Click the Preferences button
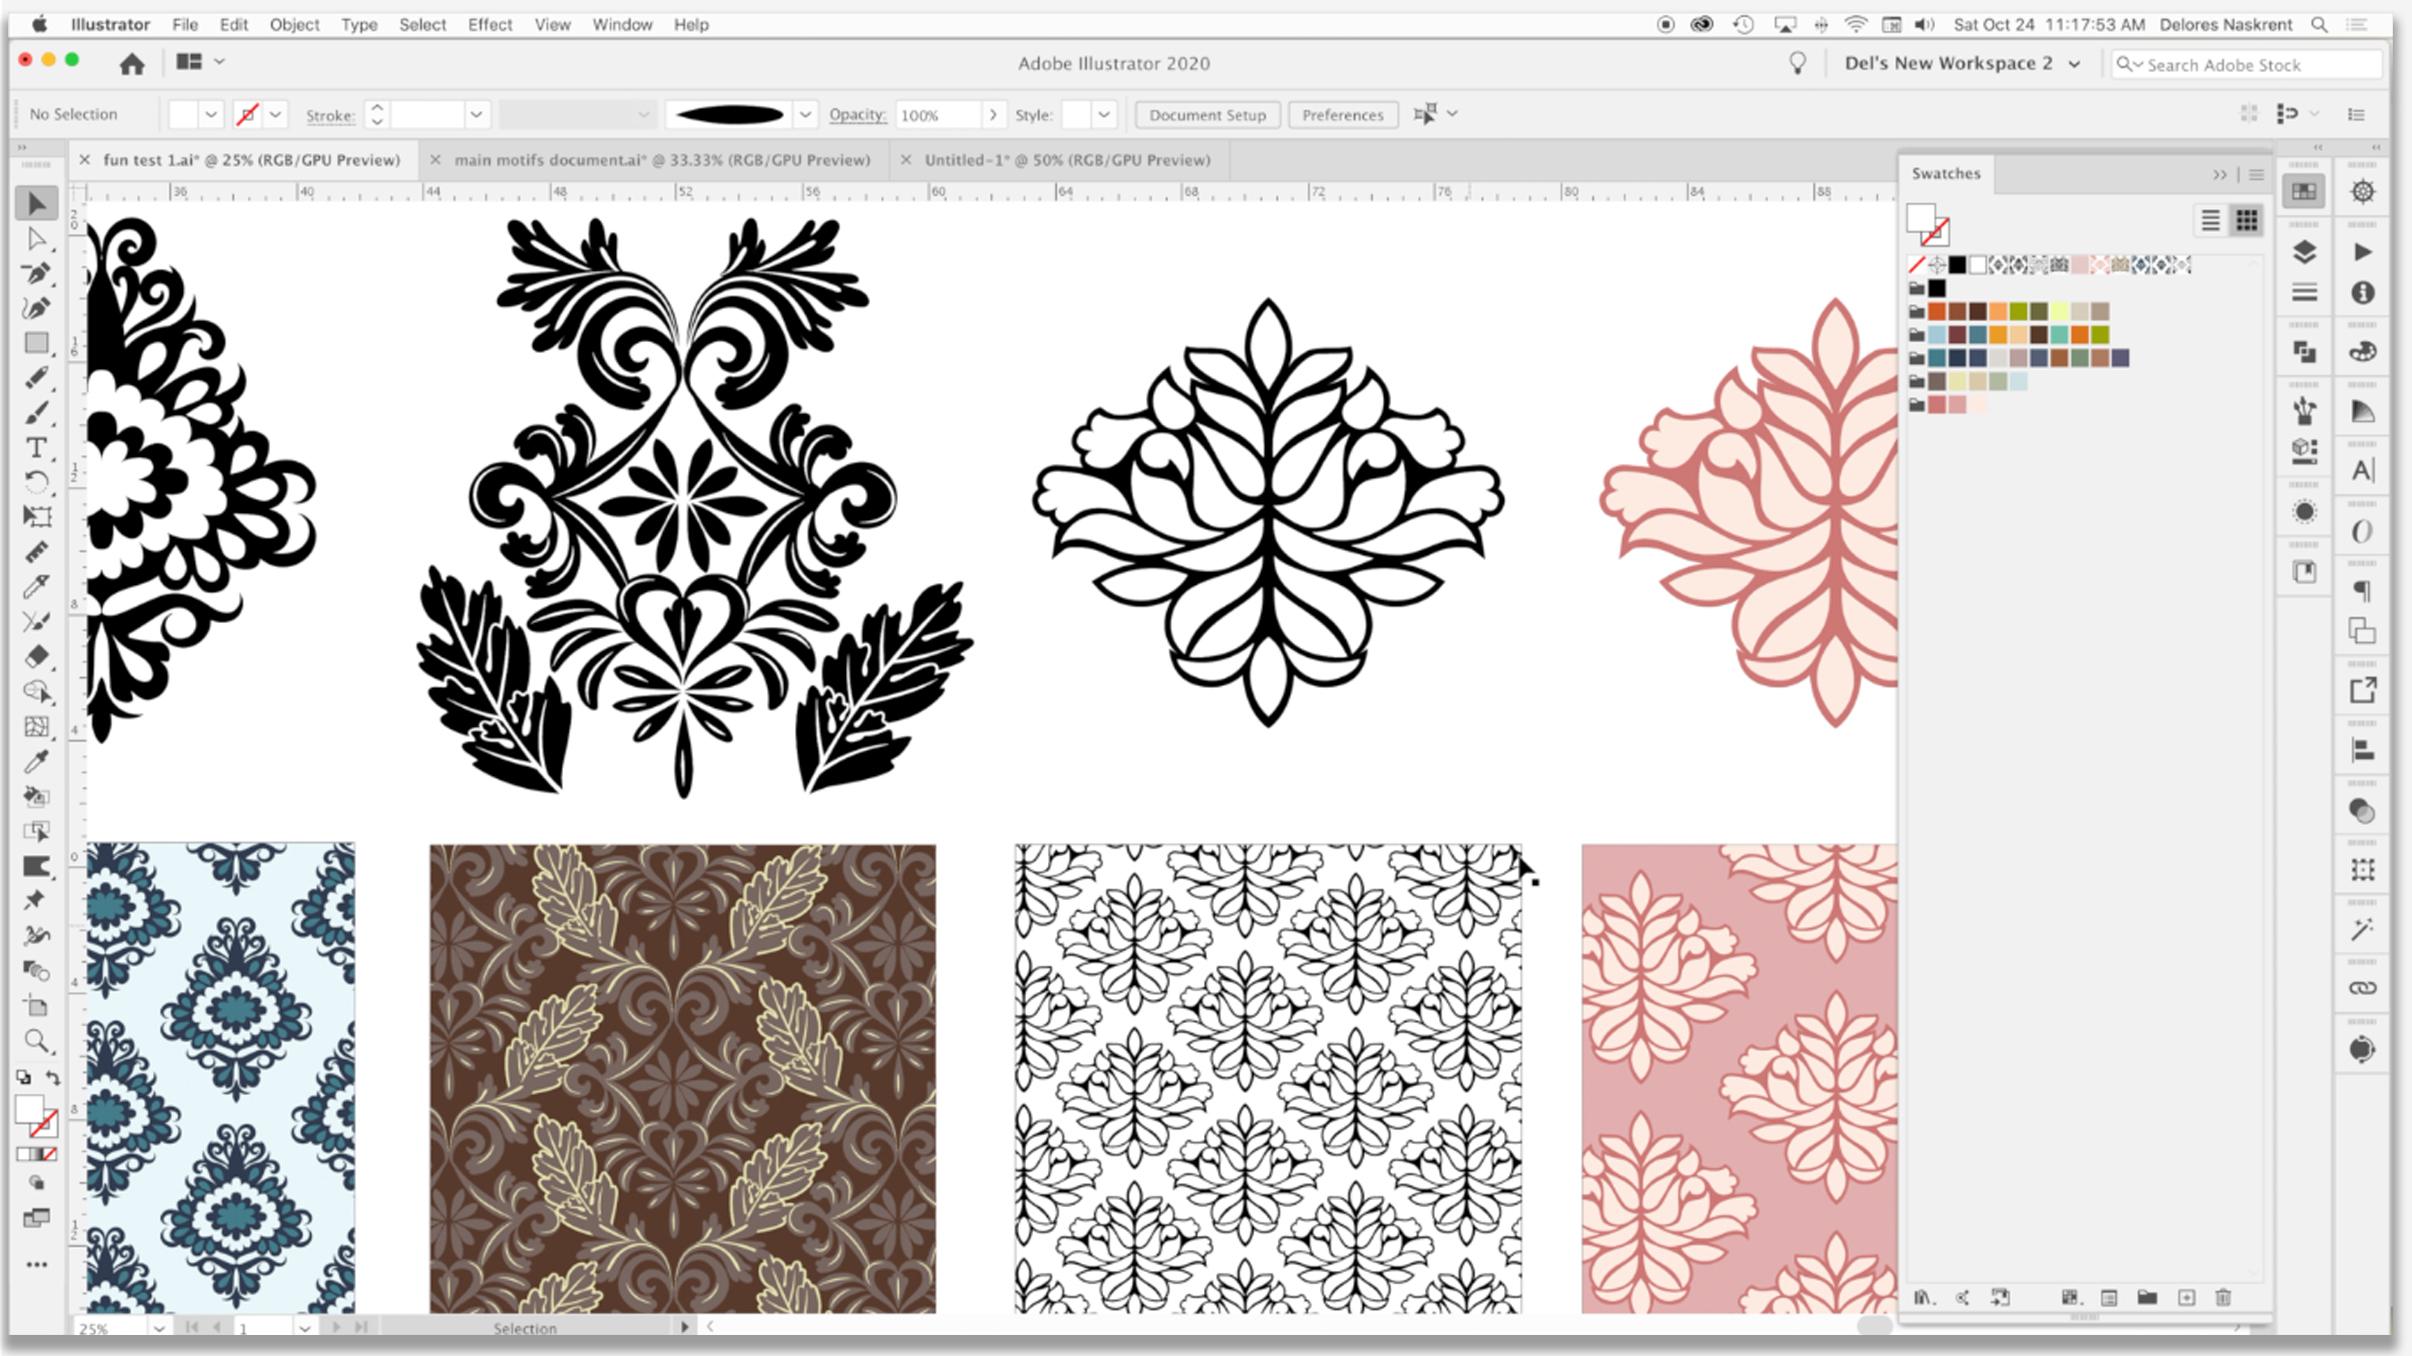 1342,115
